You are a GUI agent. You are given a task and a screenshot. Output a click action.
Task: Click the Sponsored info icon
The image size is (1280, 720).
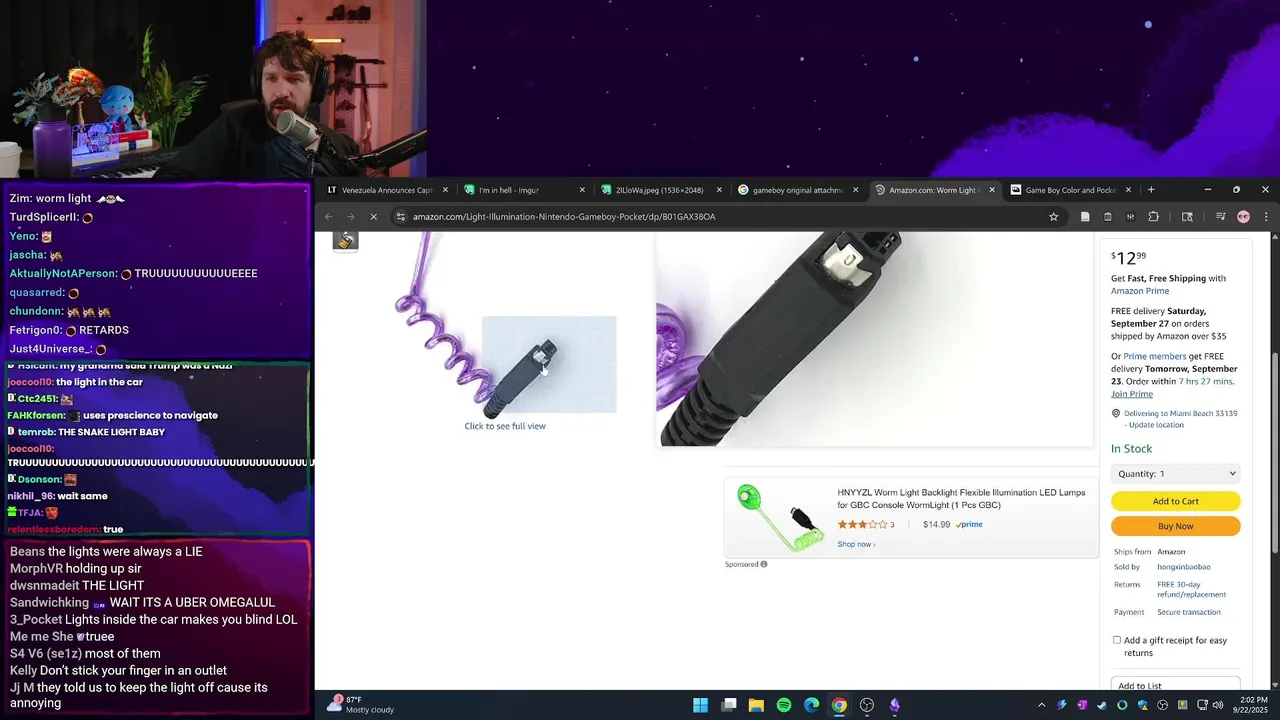click(764, 564)
